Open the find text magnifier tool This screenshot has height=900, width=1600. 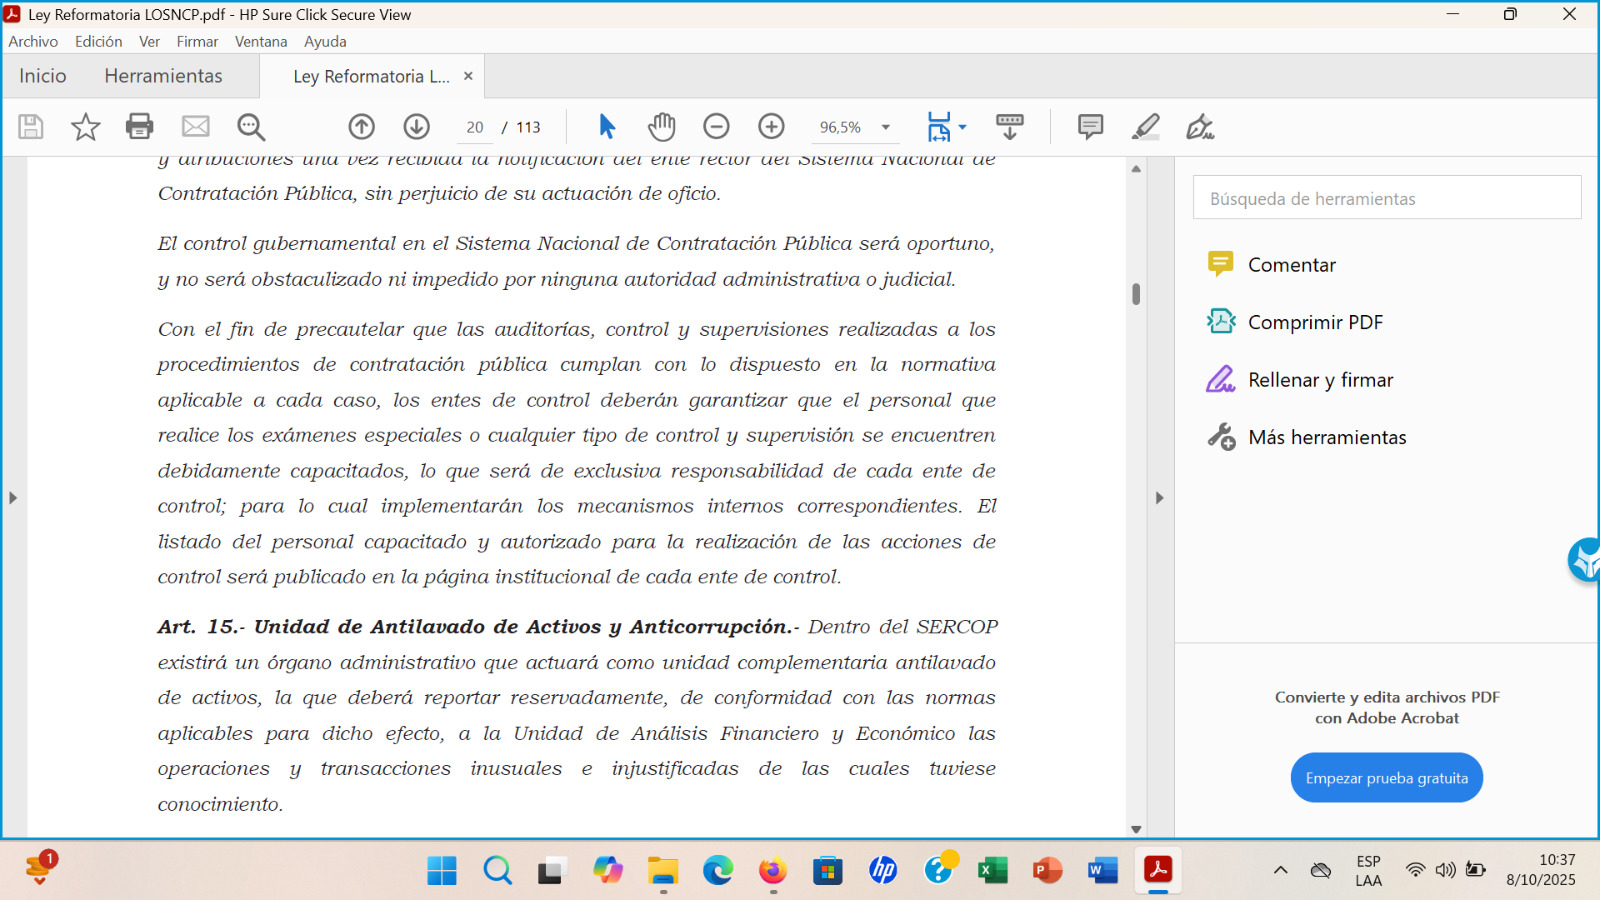251,127
